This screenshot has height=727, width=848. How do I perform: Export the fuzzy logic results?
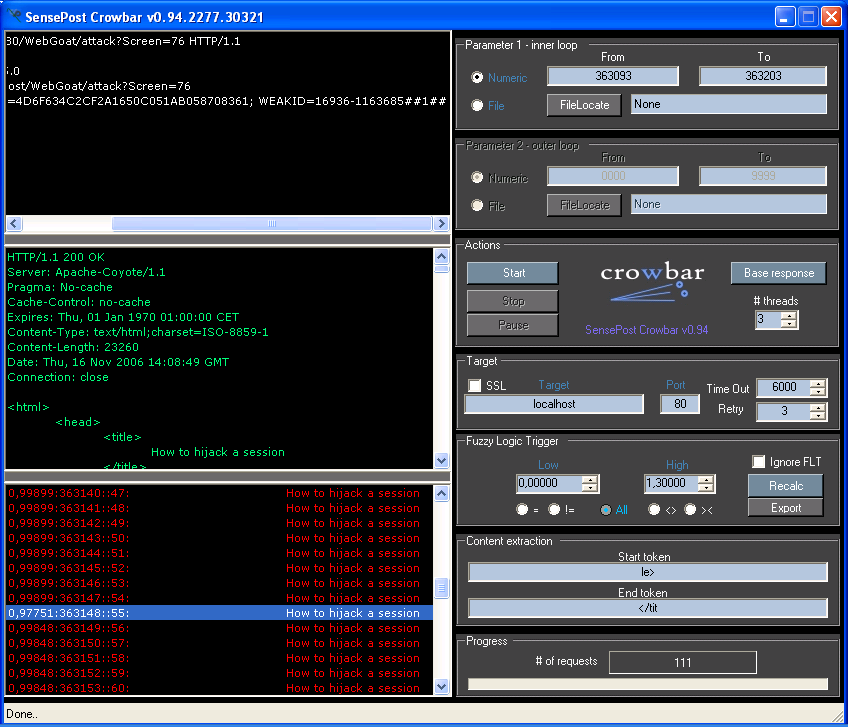point(786,508)
